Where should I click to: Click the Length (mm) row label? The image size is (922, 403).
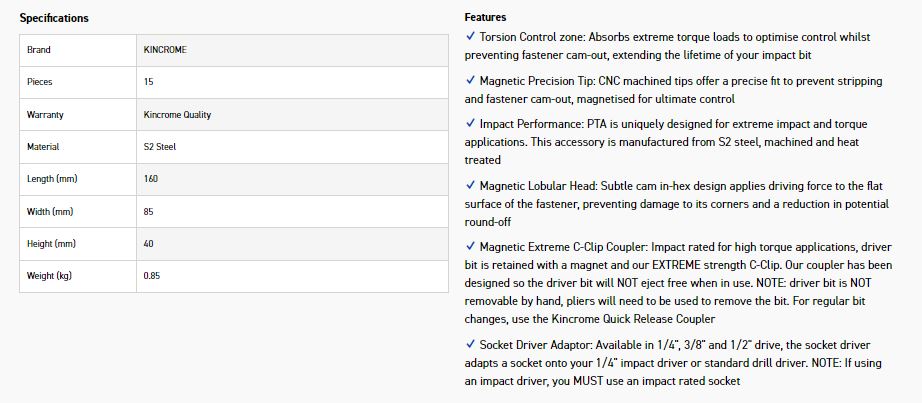(52, 179)
